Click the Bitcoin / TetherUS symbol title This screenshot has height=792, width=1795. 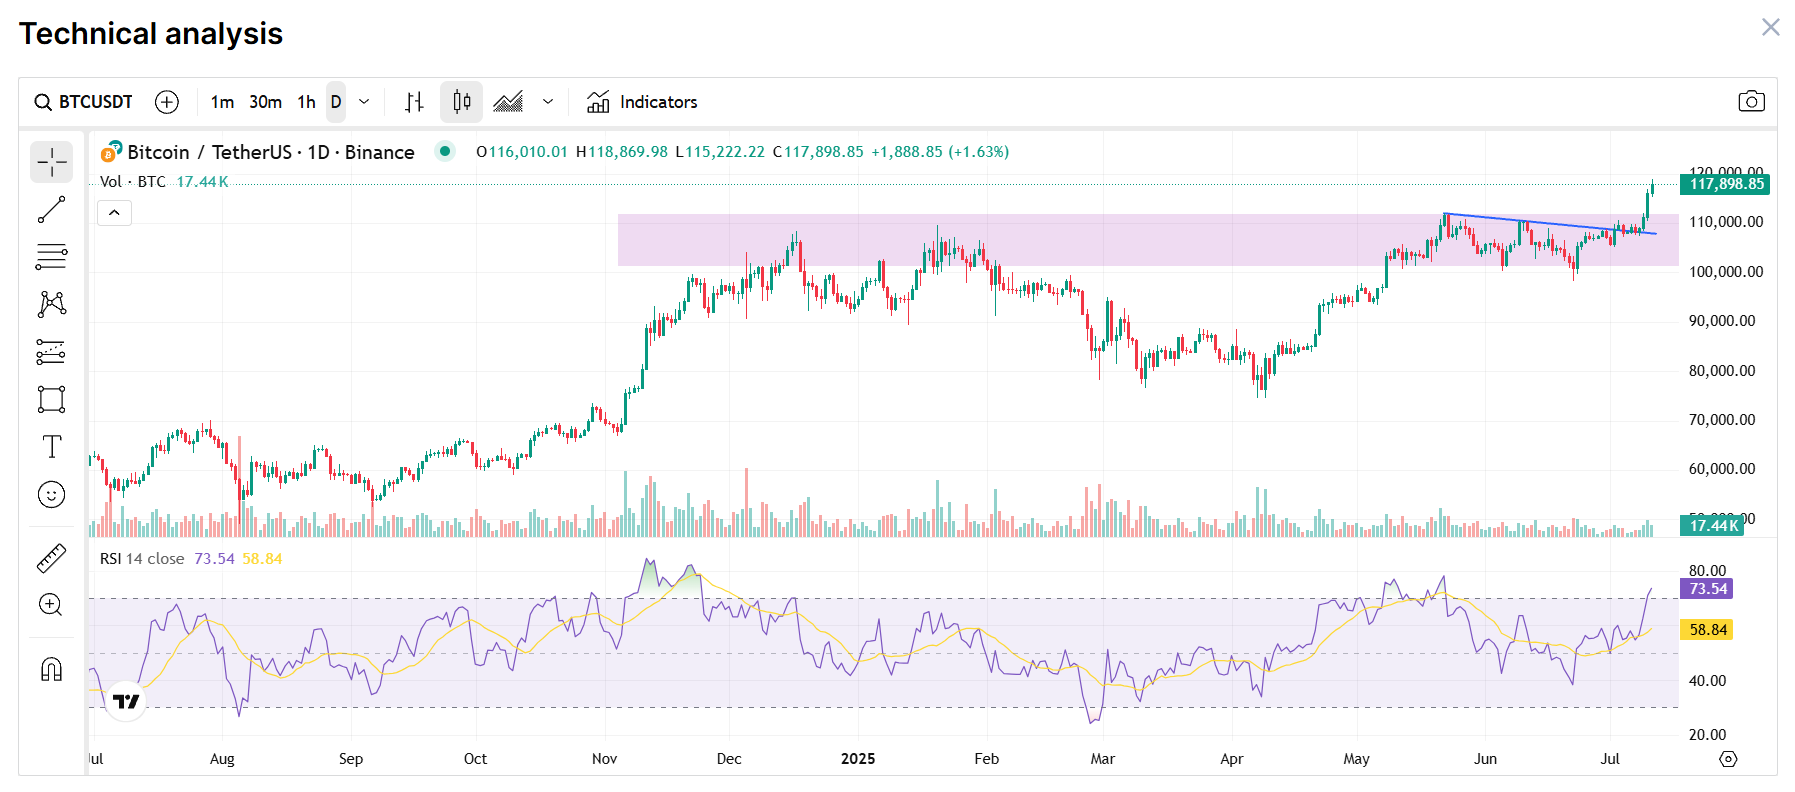pyautogui.click(x=270, y=152)
